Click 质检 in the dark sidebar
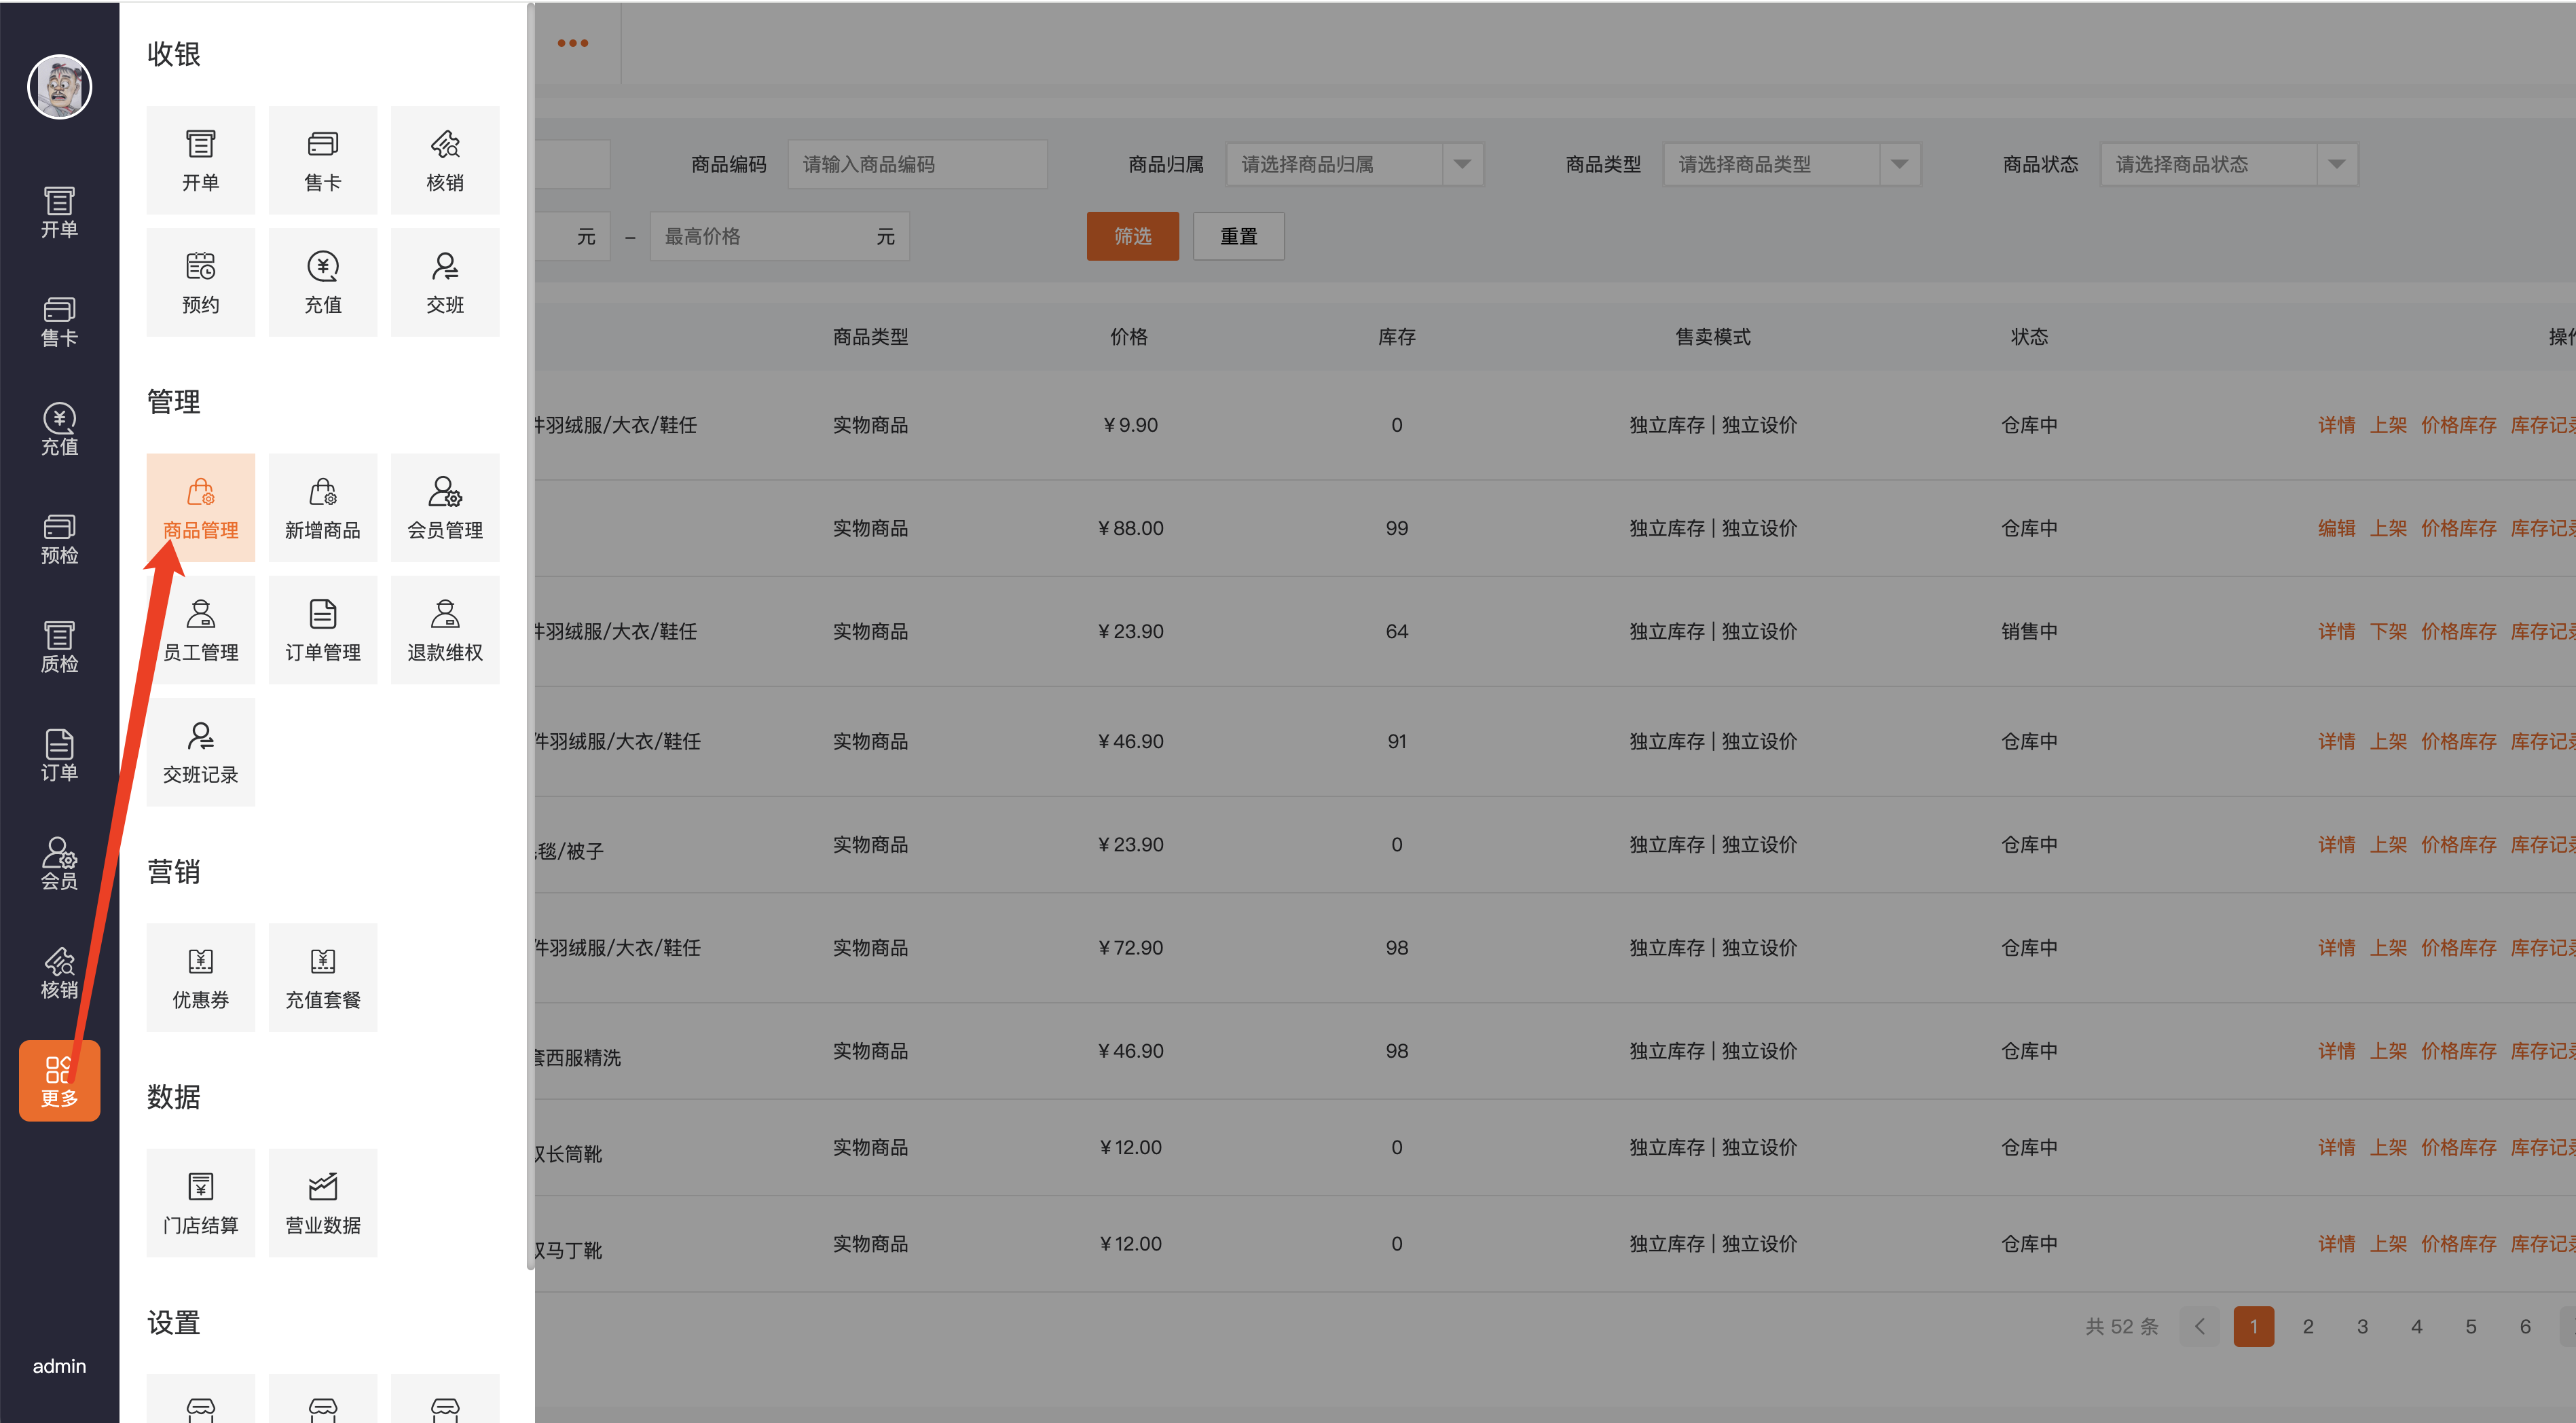Screen dimensions: 2576x1423 (x=59, y=646)
